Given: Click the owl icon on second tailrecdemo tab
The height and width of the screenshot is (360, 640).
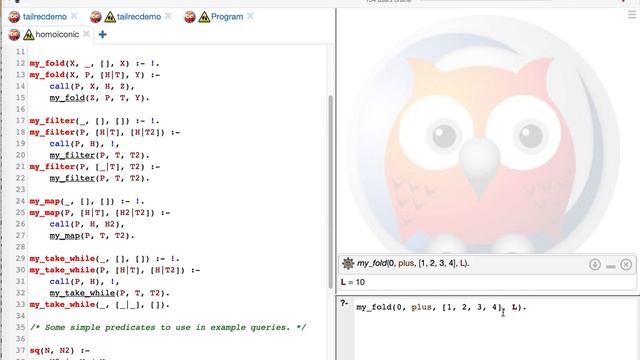Looking at the screenshot, I should point(96,17).
